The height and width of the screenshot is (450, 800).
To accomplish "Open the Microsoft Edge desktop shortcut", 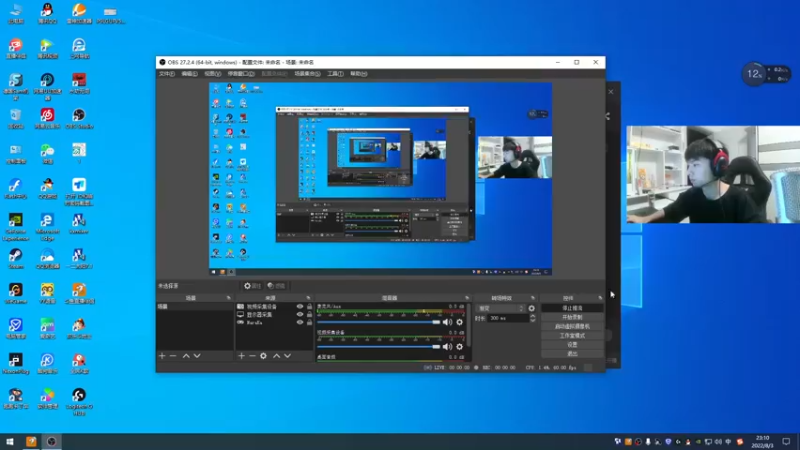I will tap(47, 227).
